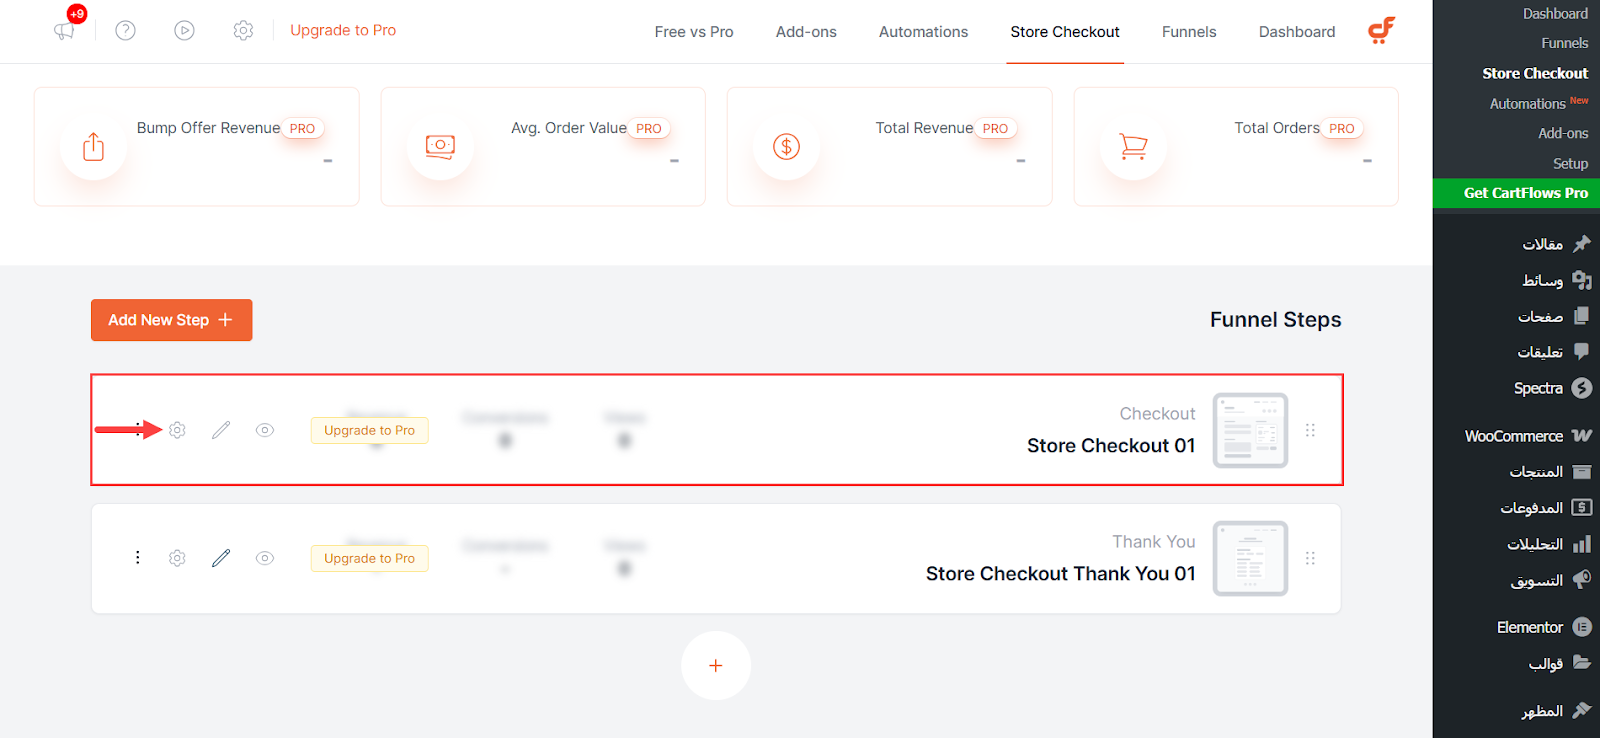Open three-dot more options menu for Thank You step

click(137, 558)
